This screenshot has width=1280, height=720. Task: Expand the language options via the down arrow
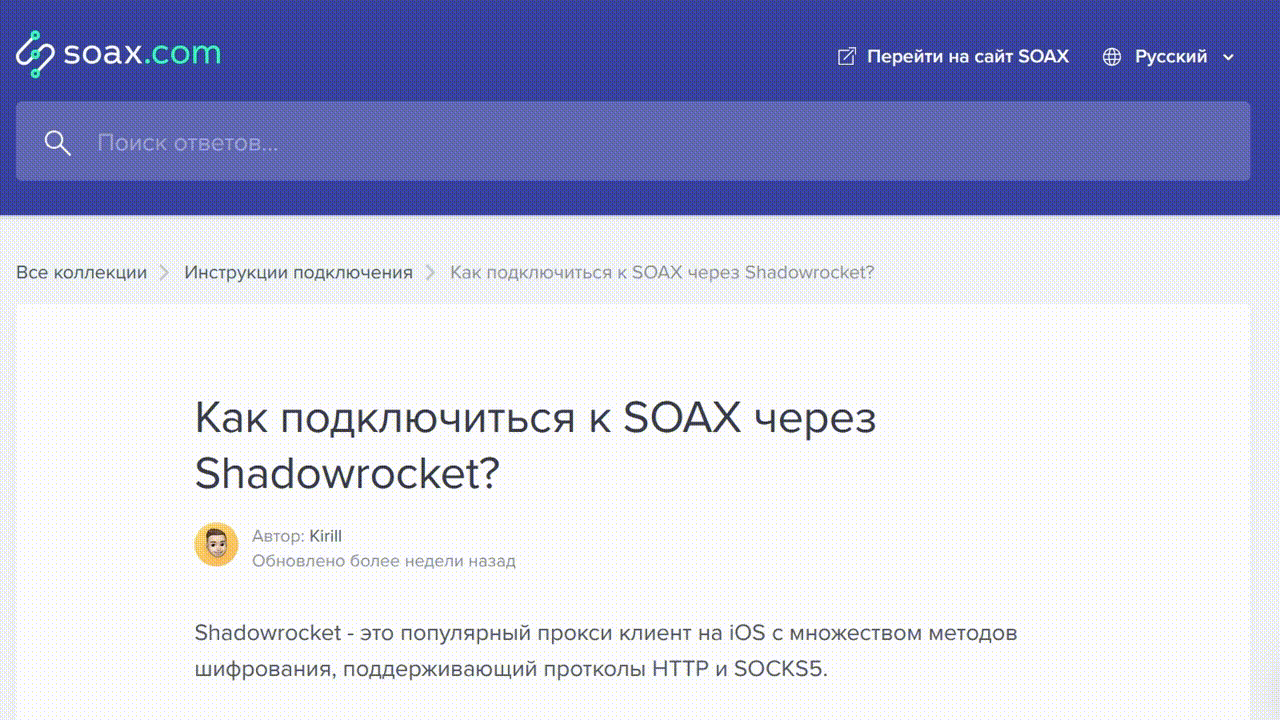pyautogui.click(x=1226, y=57)
